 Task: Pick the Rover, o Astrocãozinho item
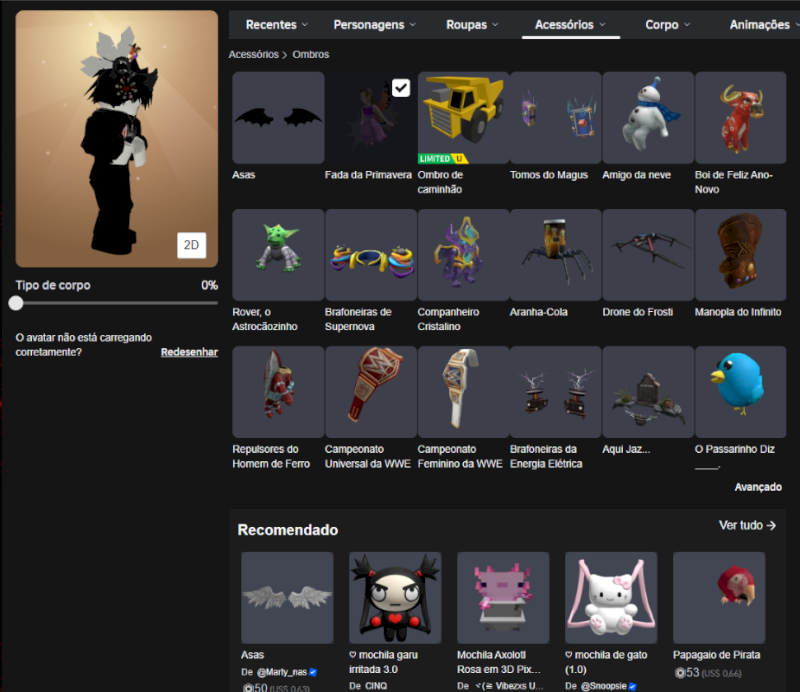click(278, 254)
